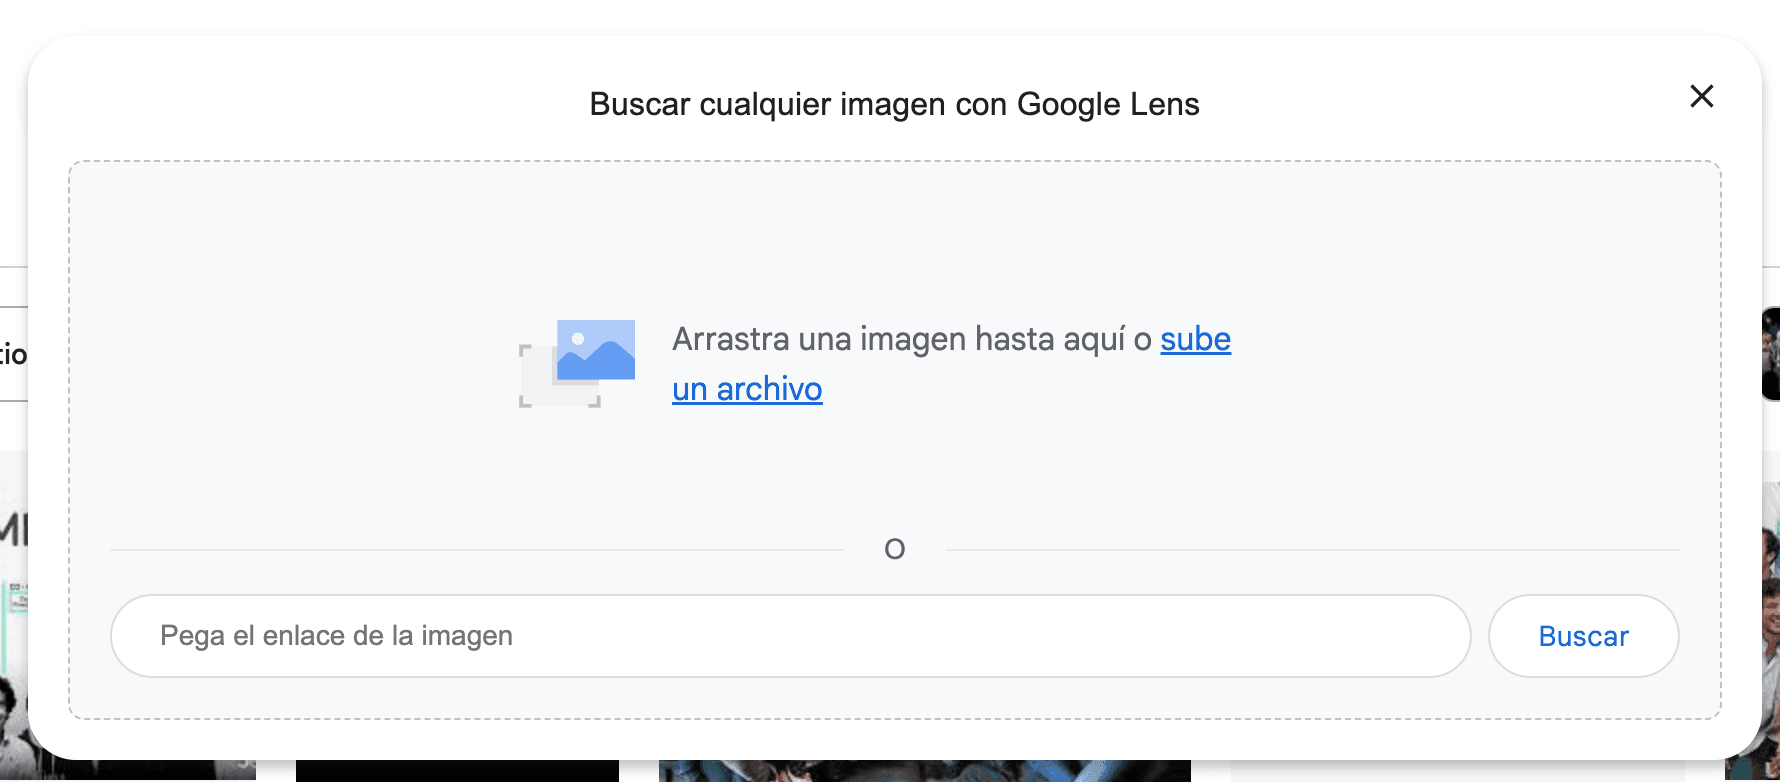The image size is (1780, 782).
Task: Click the image drag-and-drop illustration icon
Action: coord(577,363)
